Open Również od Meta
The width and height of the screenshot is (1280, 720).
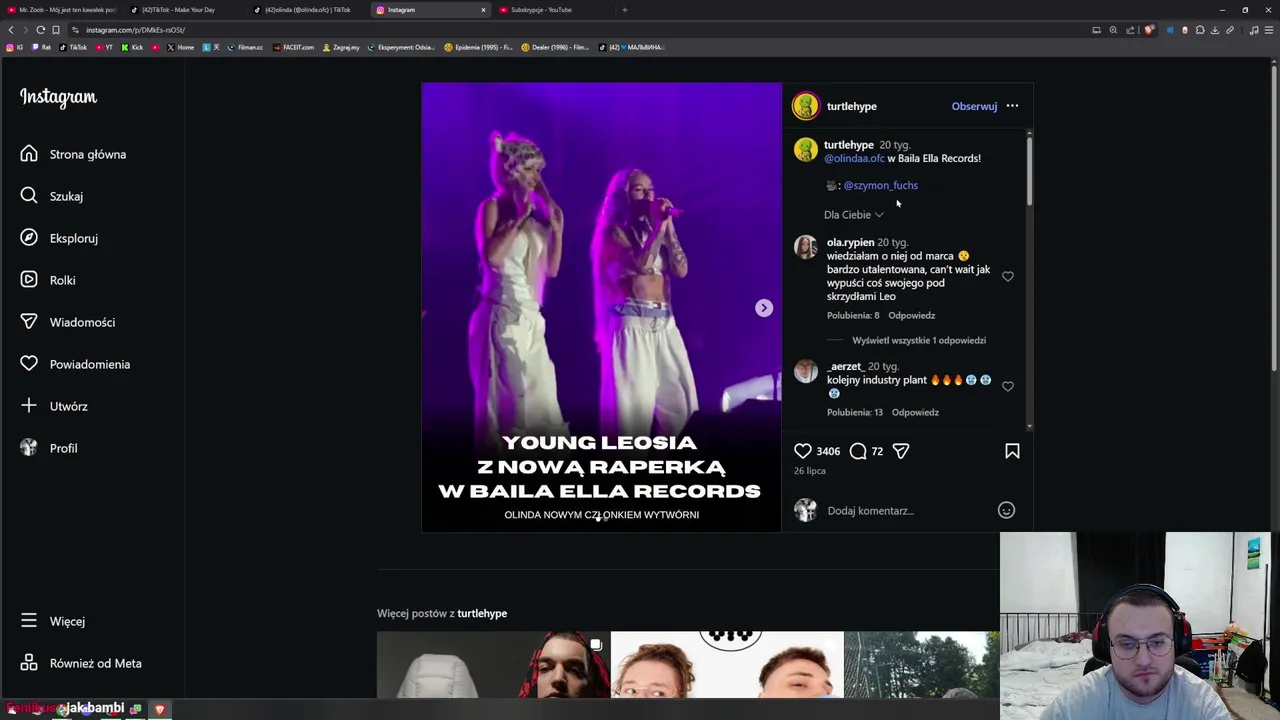(81, 663)
